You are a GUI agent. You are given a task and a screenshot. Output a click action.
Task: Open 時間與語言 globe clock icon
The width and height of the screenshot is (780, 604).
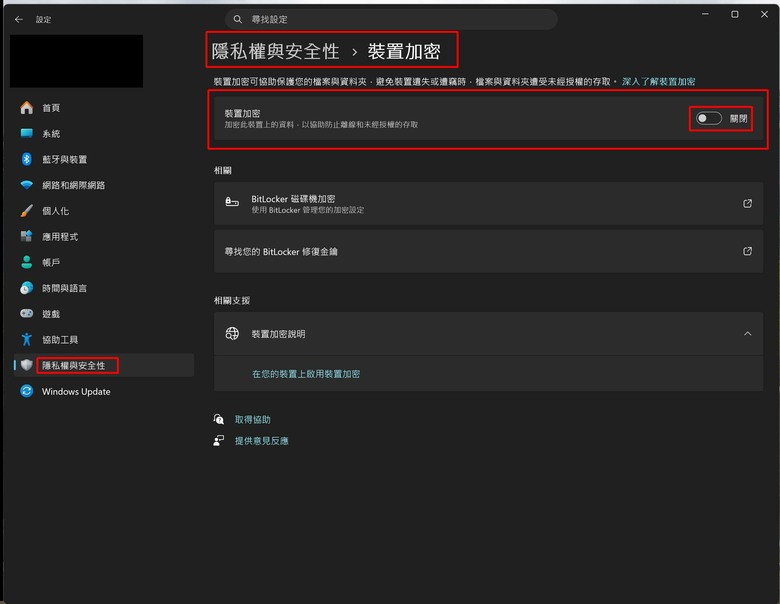27,288
